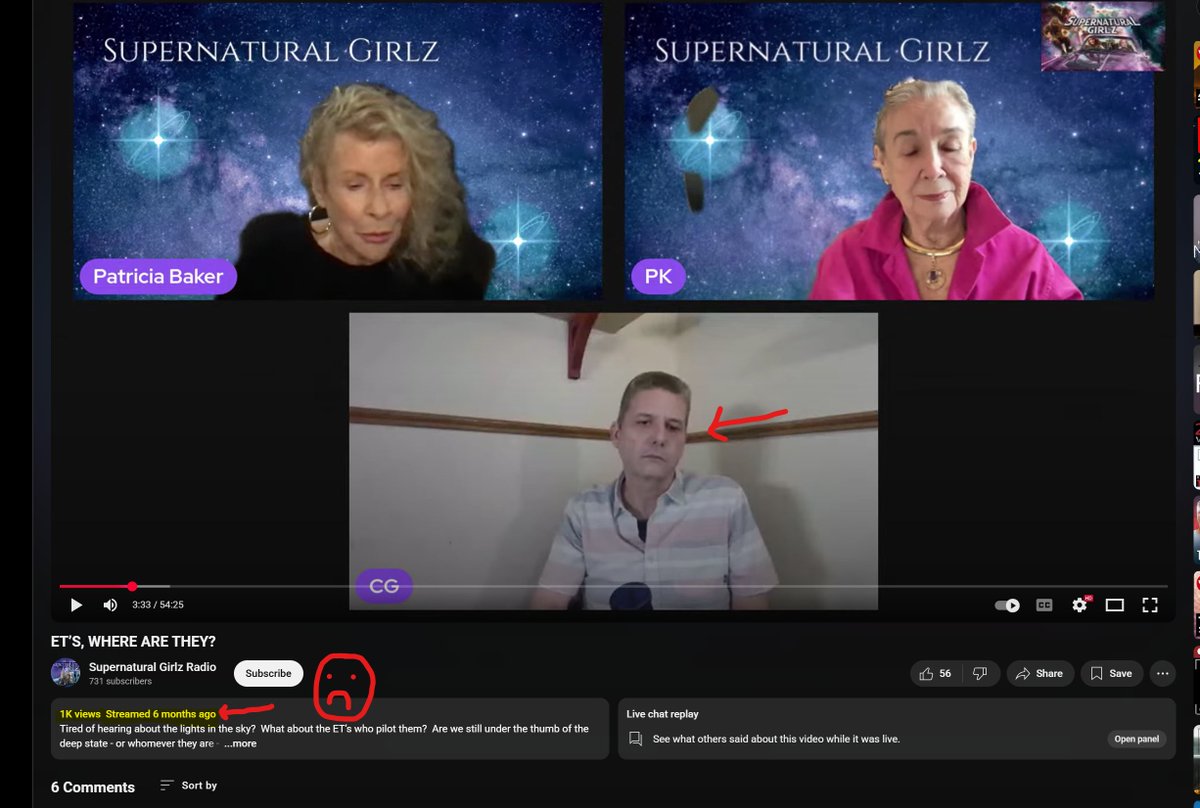Click the video title ET'S, WHERE ARE THEY?
Image resolution: width=1200 pixels, height=808 pixels.
click(x=133, y=641)
